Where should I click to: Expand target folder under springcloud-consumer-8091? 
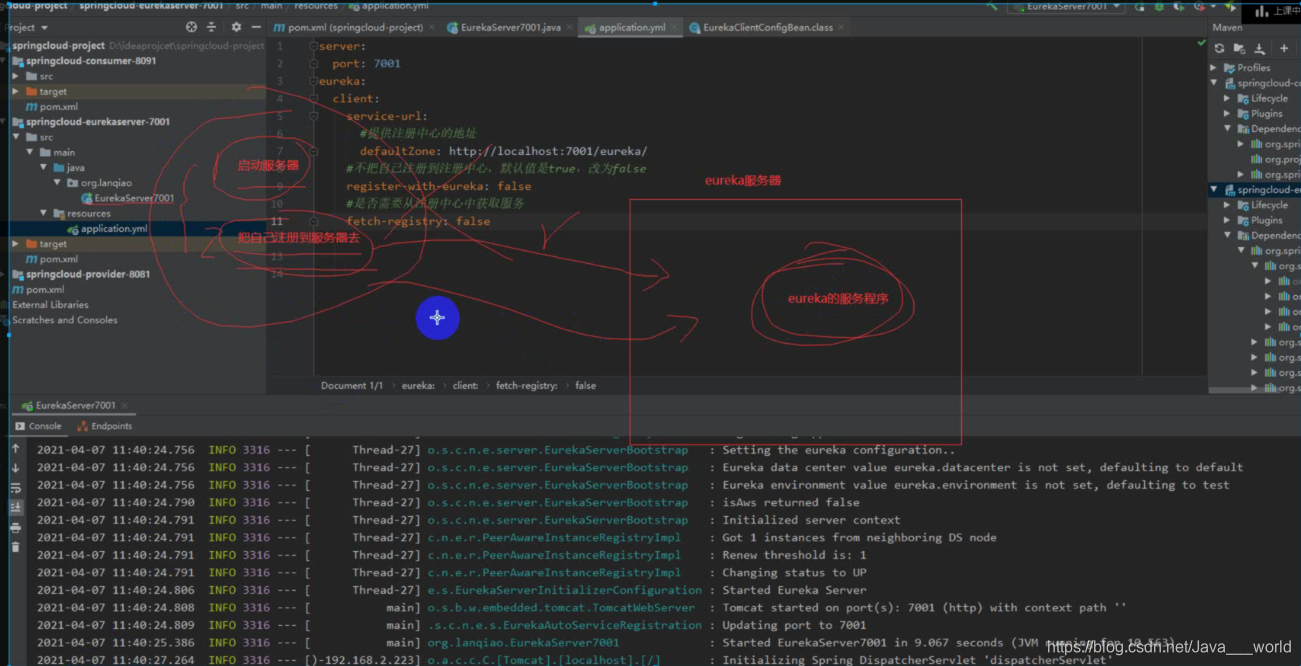tap(16, 91)
